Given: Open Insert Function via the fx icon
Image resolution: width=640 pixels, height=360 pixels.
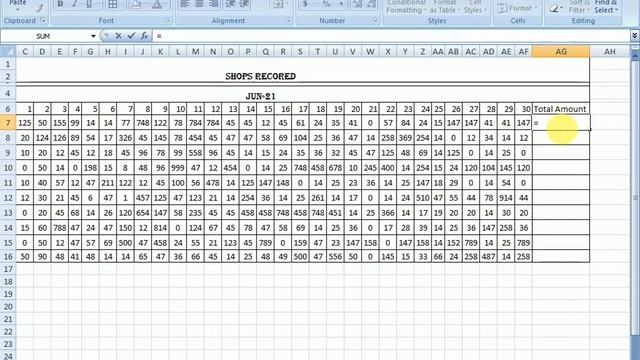Looking at the screenshot, I should (x=144, y=36).
